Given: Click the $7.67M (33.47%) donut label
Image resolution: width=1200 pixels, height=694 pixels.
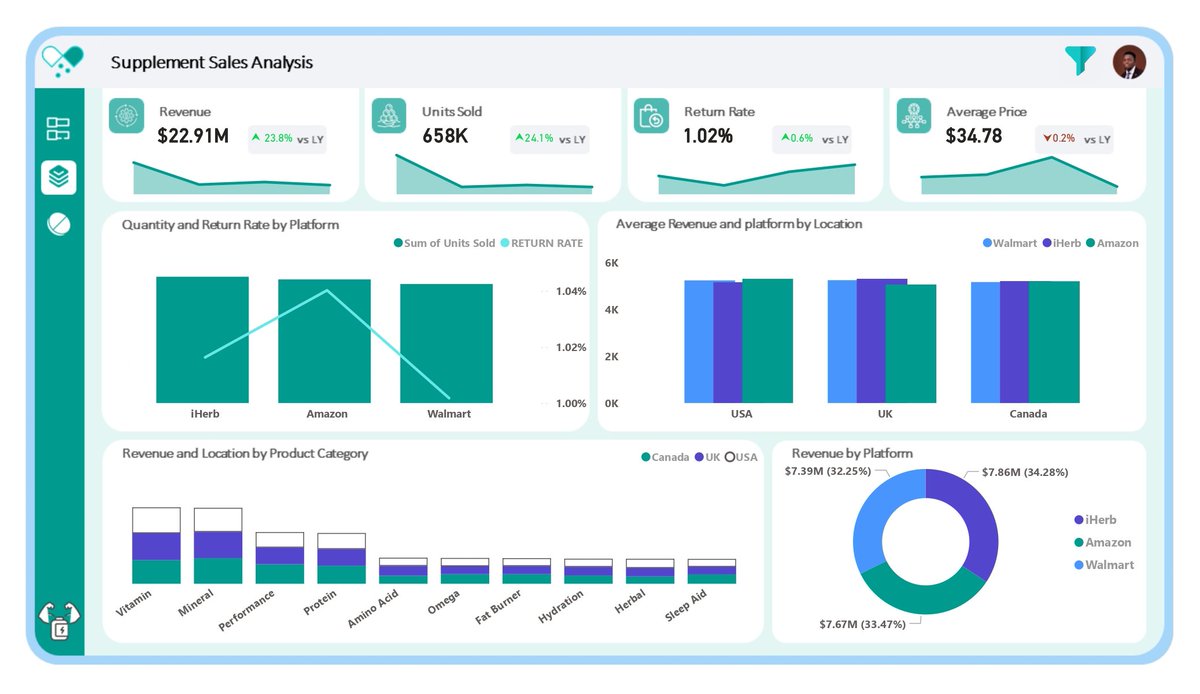Looking at the screenshot, I should point(862,625).
